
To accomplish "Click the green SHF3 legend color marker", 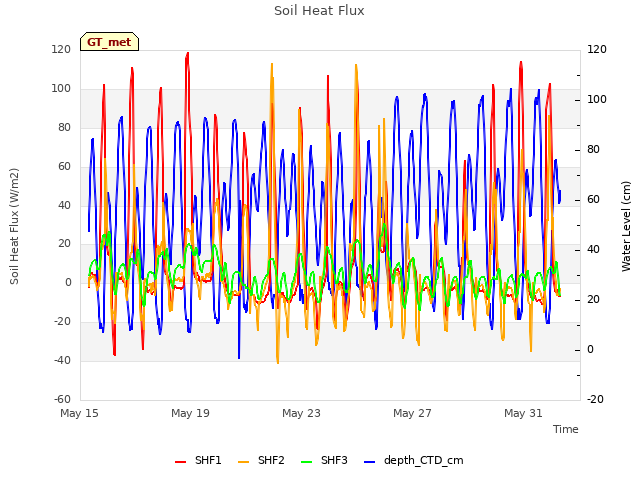I will [307, 462].
